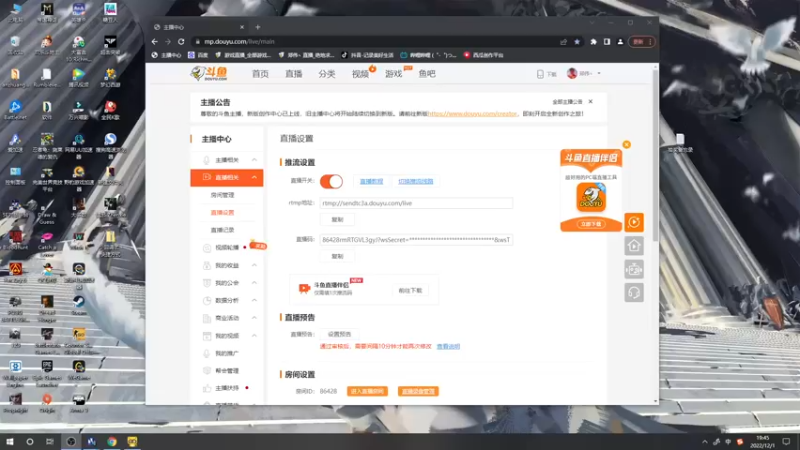
Task: Click the browser address bar mp.douyu.com
Action: pyautogui.click(x=375, y=42)
